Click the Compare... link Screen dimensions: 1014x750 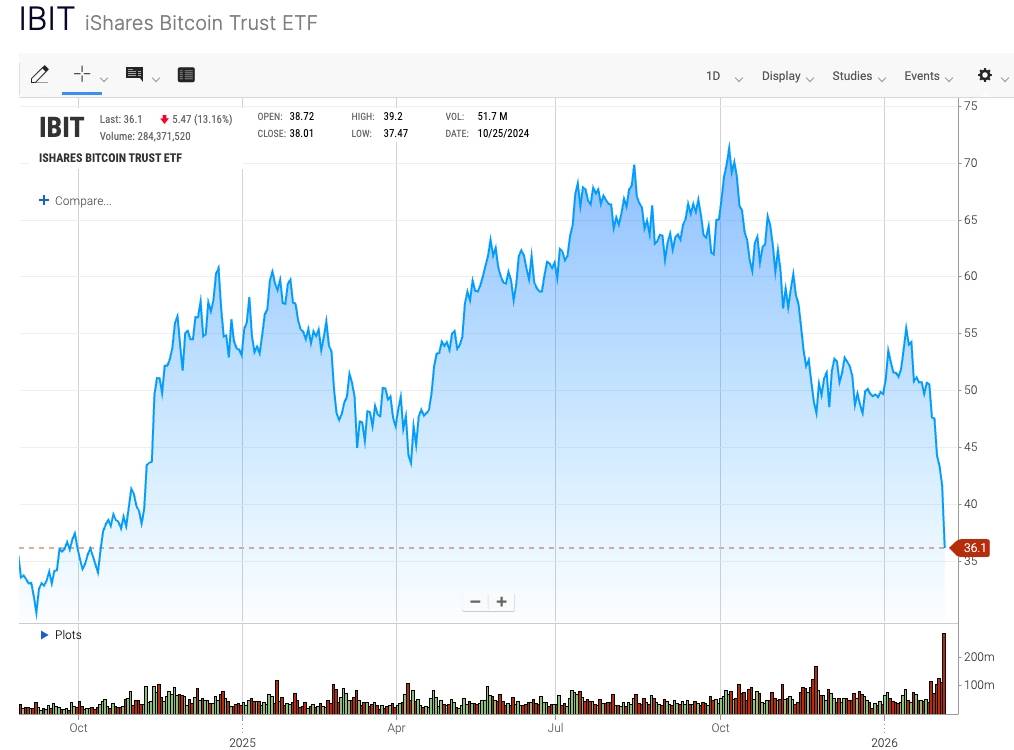(82, 200)
